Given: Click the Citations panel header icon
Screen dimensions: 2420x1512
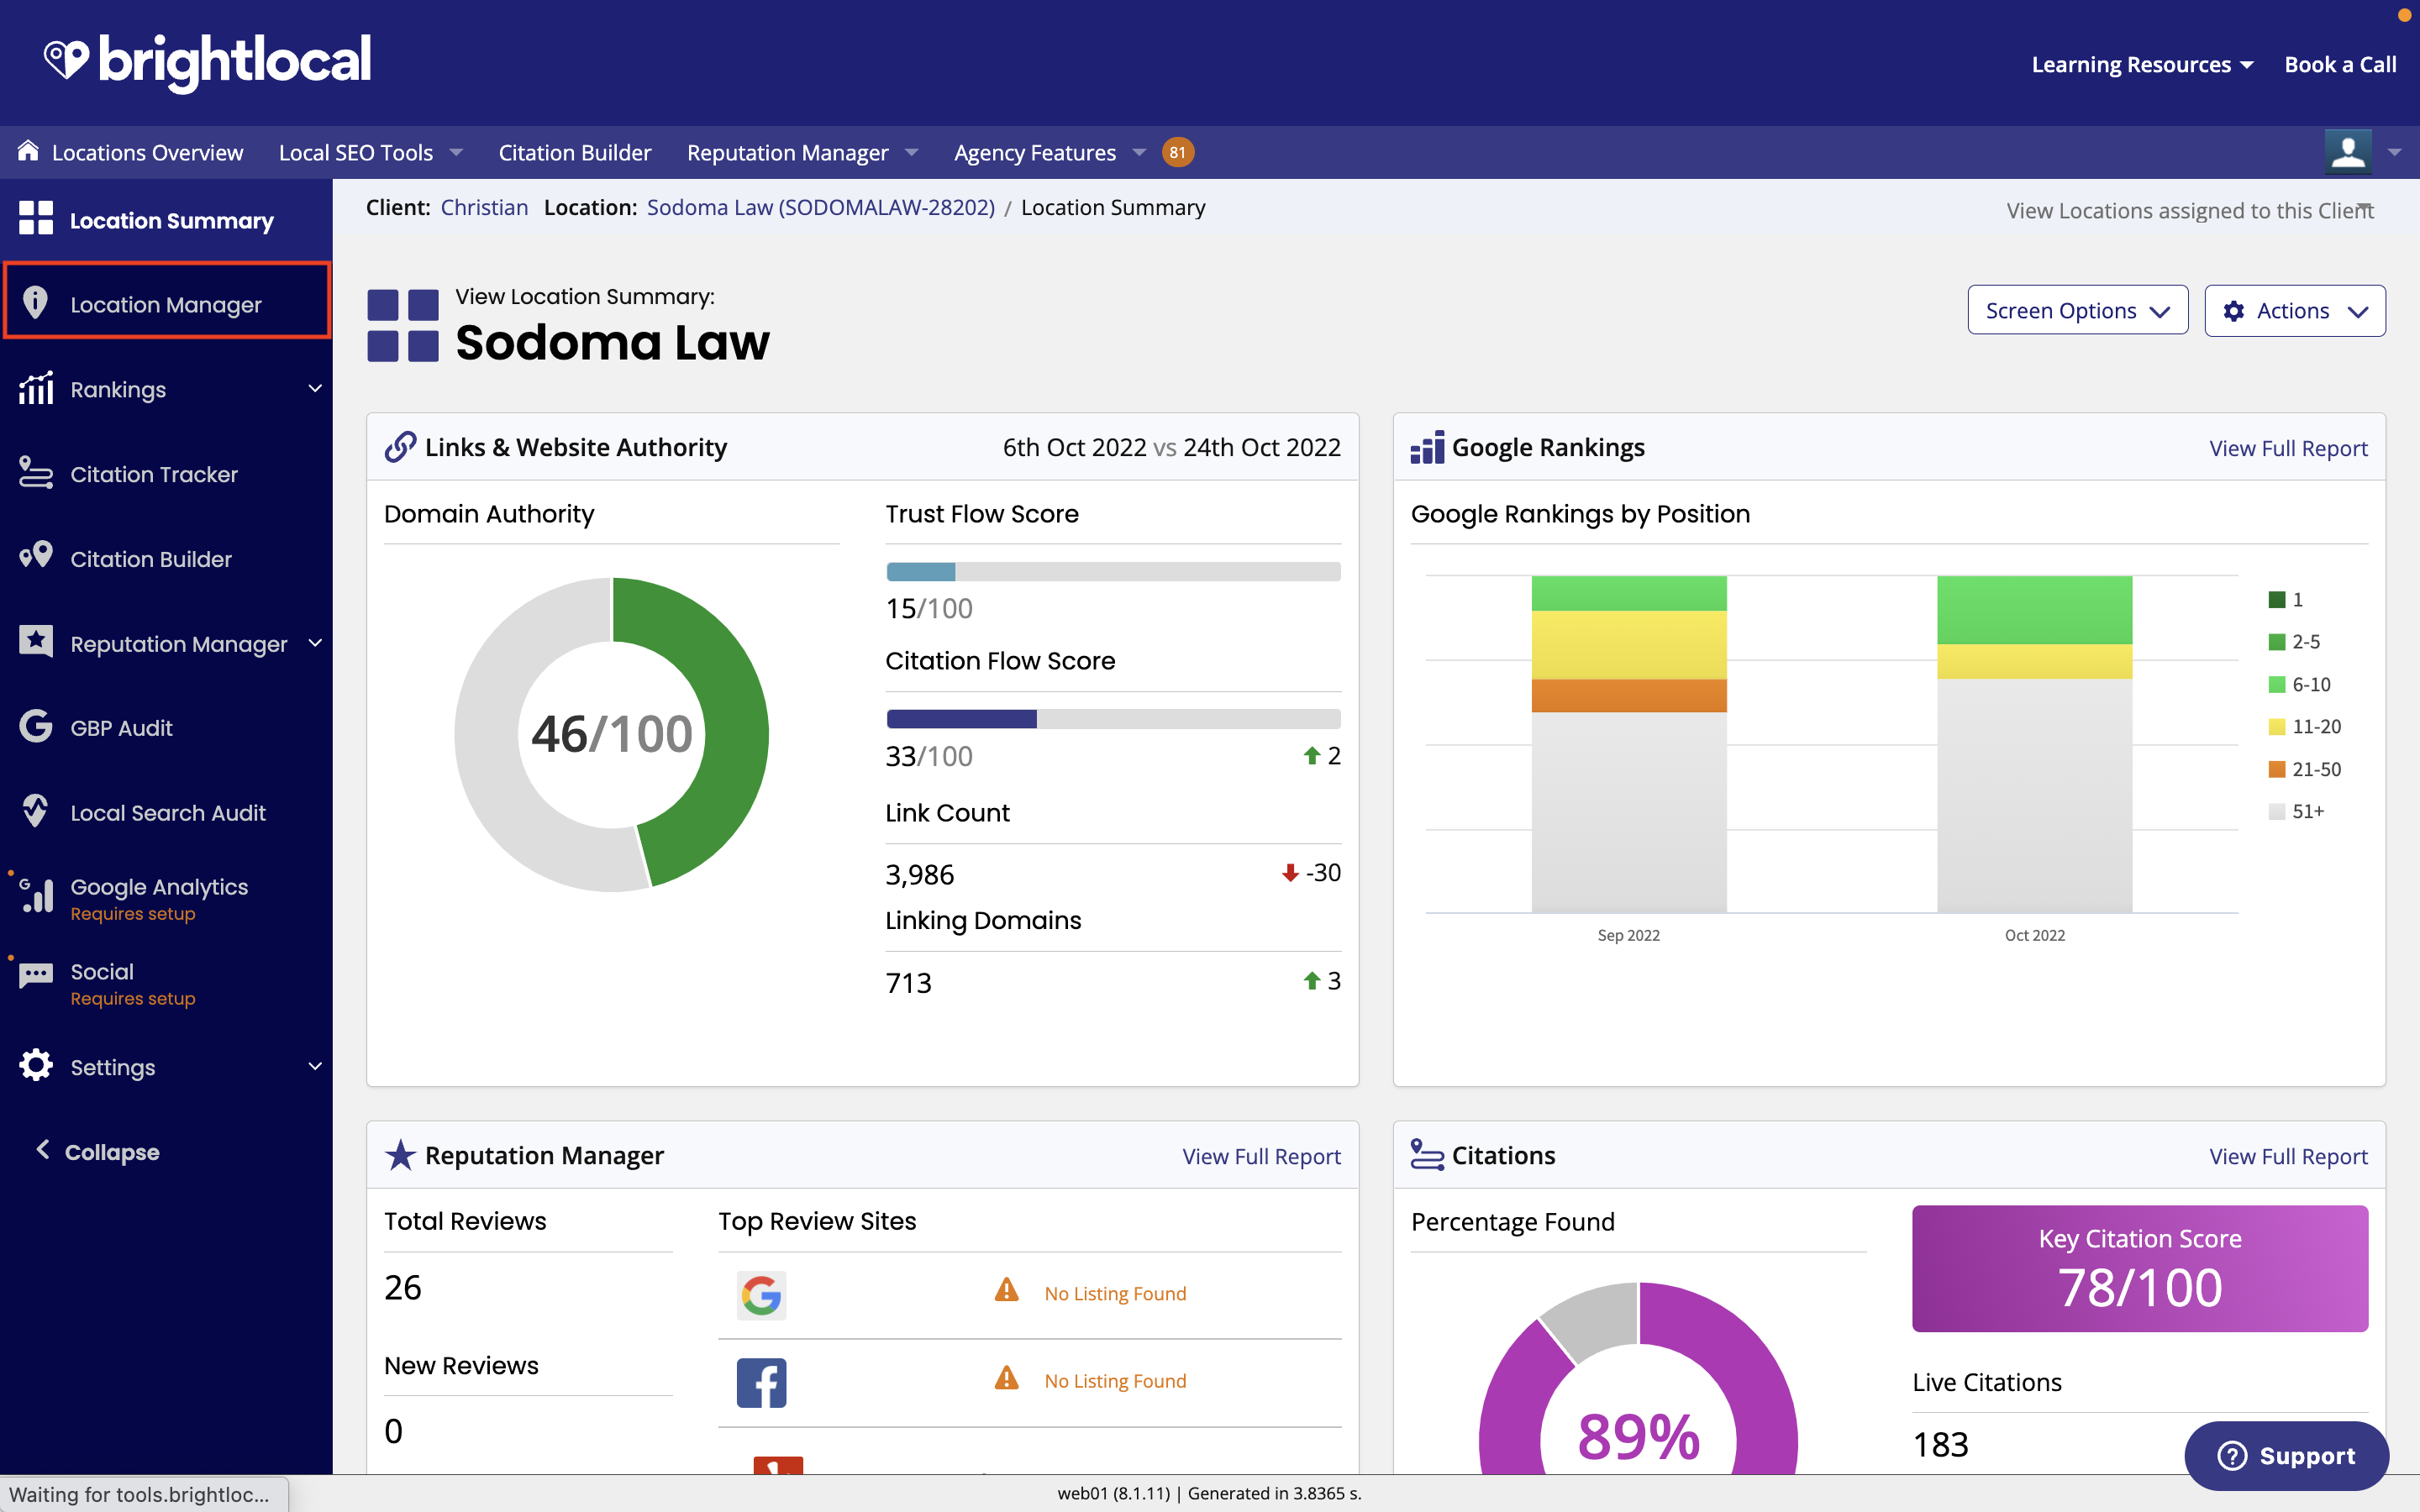Looking at the screenshot, I should coord(1427,1154).
